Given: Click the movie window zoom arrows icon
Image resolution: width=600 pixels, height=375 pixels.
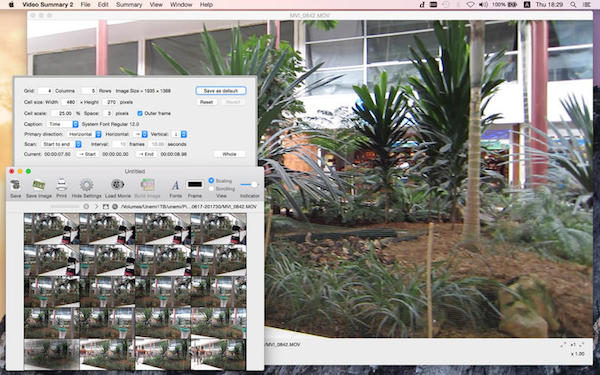Looking at the screenshot, I should (562, 345).
